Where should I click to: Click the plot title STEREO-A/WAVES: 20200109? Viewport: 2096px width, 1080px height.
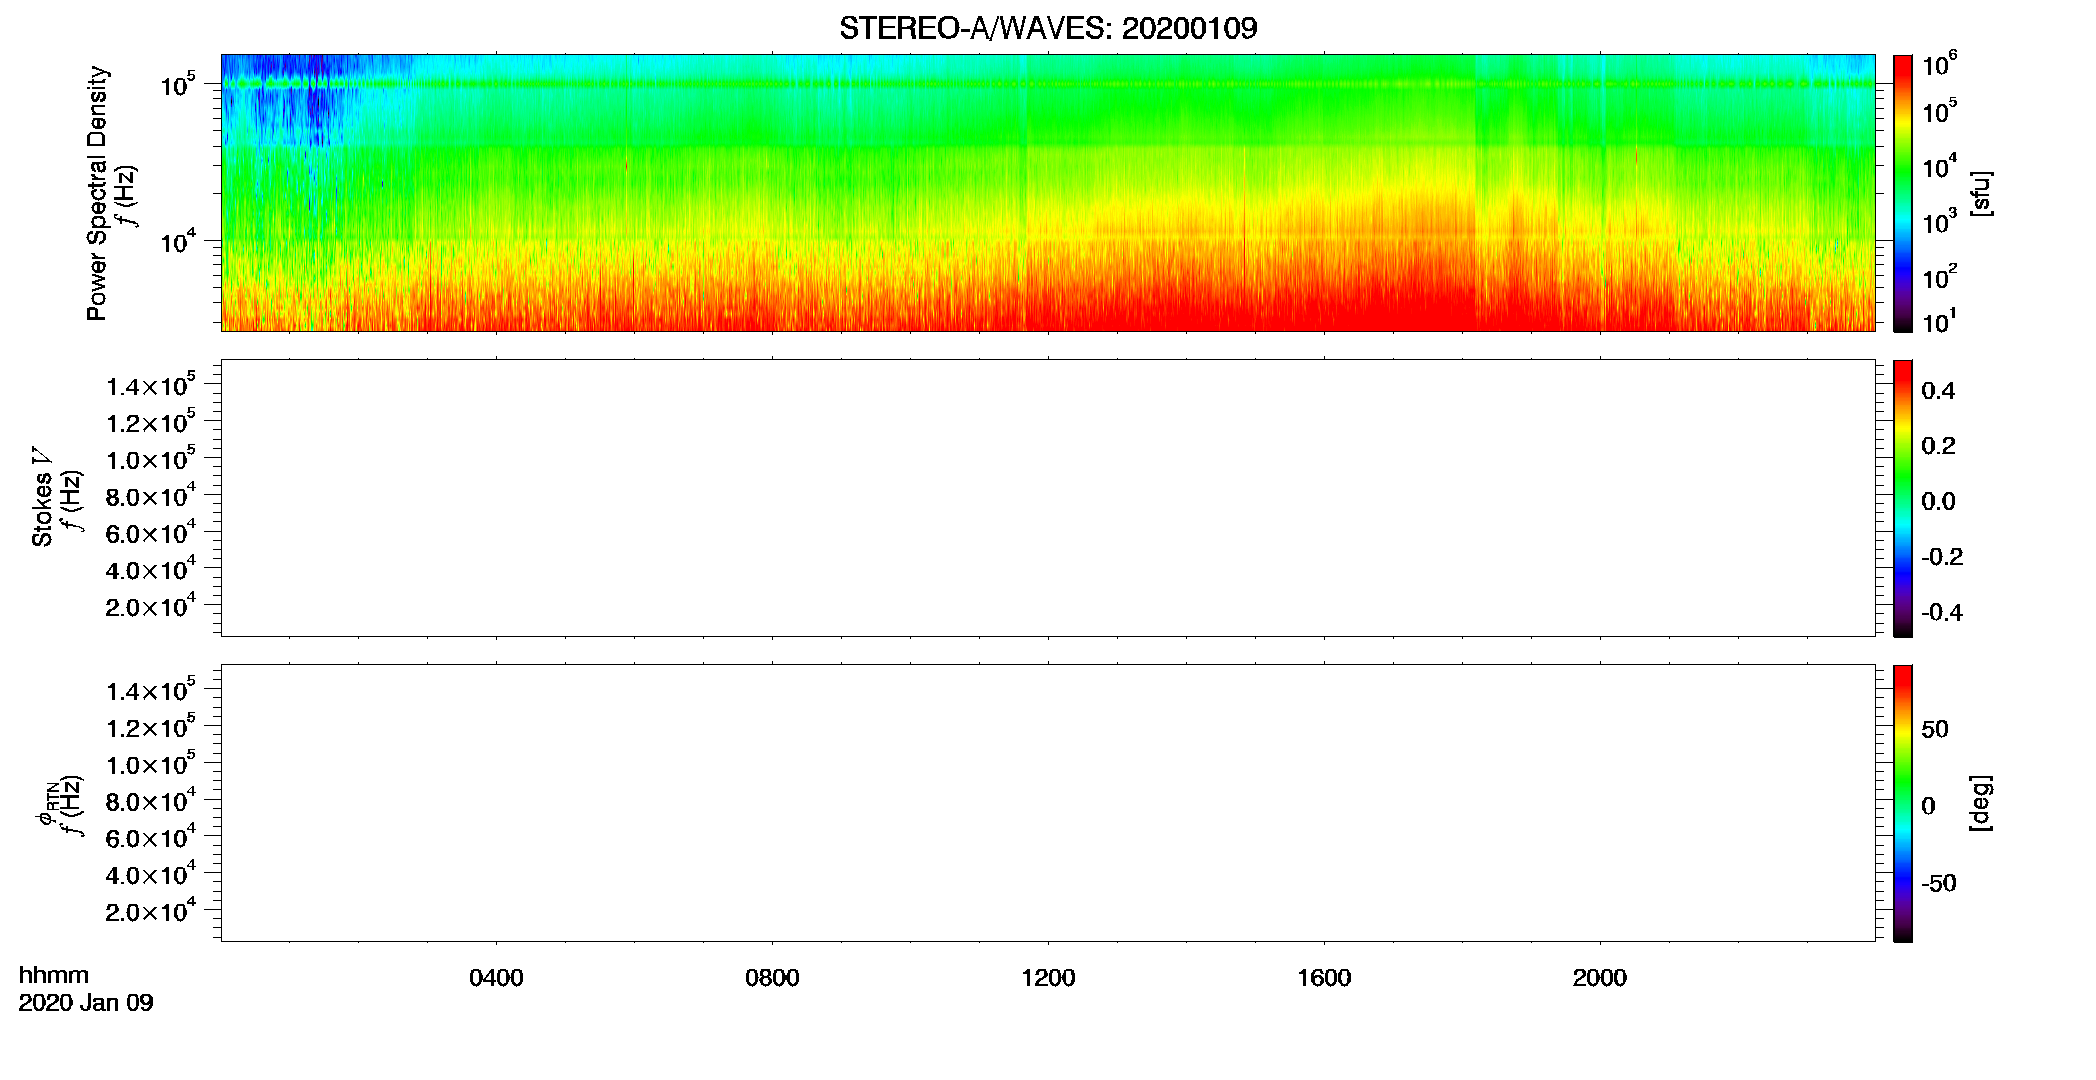[x=1048, y=28]
